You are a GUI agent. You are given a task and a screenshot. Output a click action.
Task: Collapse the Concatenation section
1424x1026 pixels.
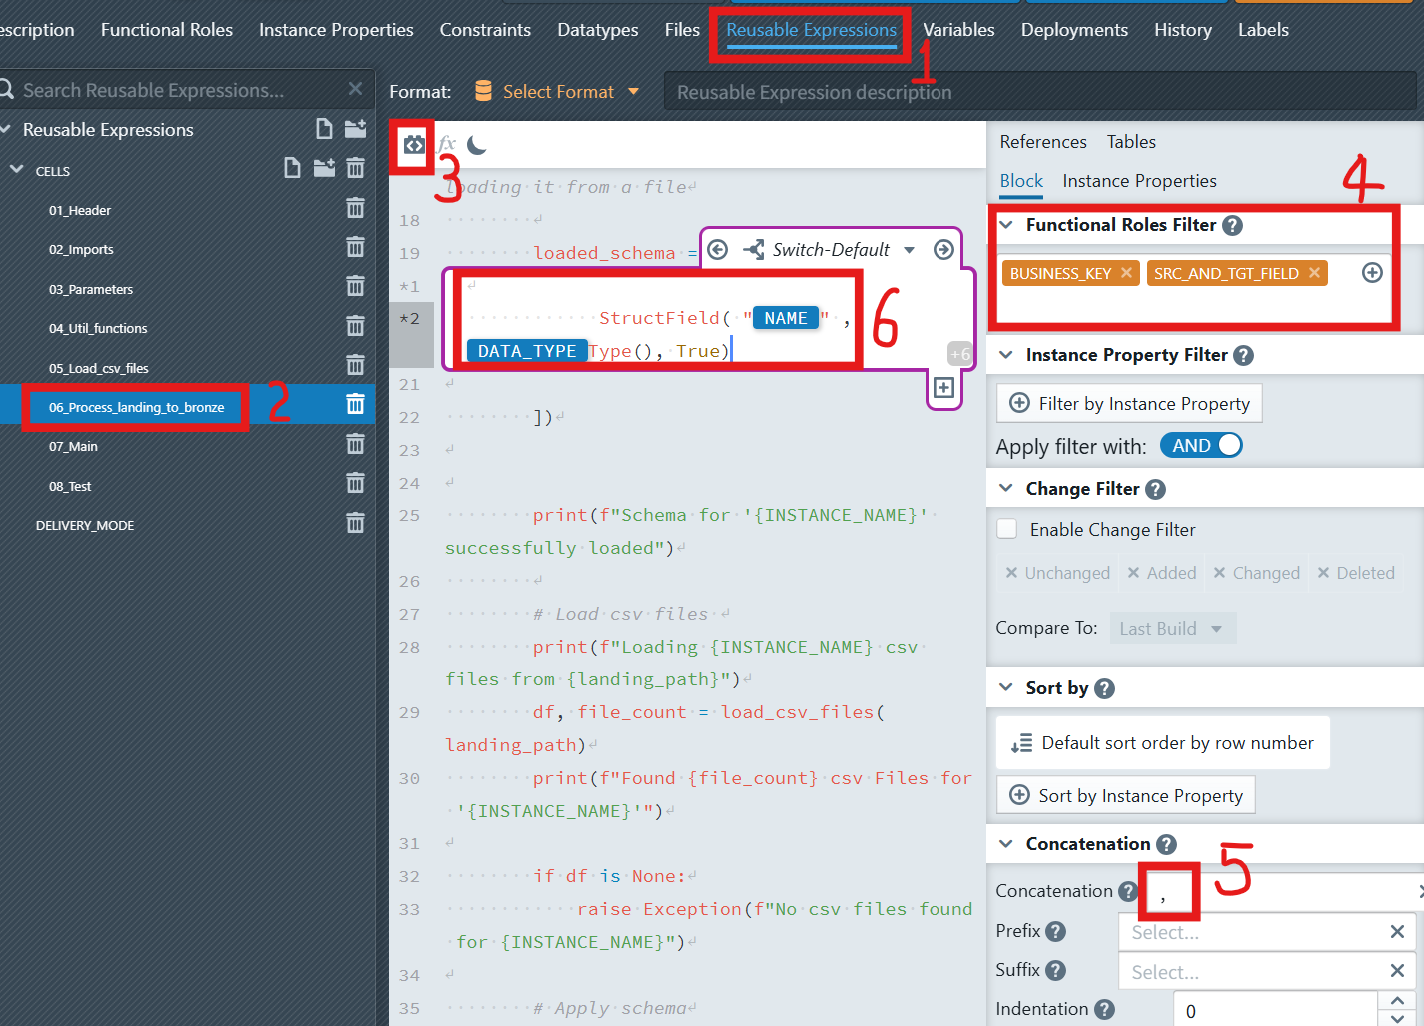[x=1006, y=844]
